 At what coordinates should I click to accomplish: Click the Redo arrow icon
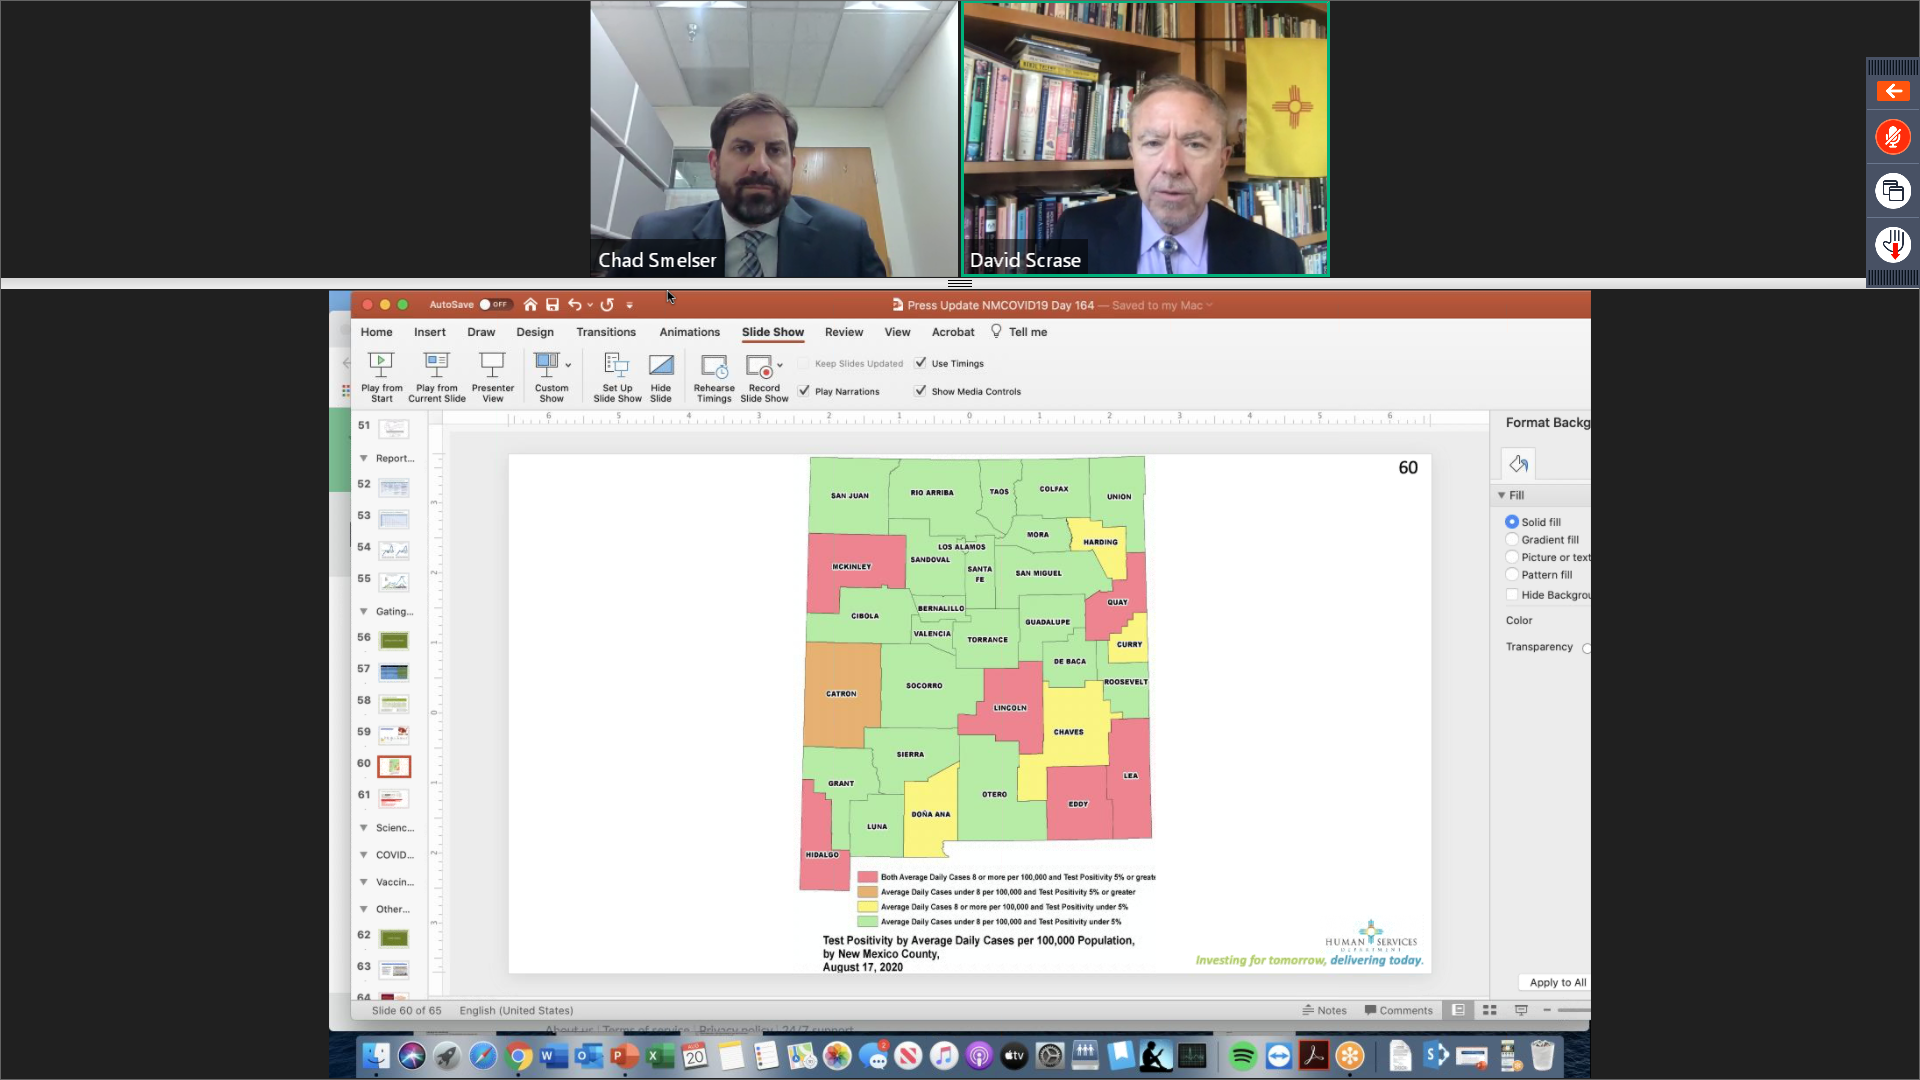(x=607, y=305)
